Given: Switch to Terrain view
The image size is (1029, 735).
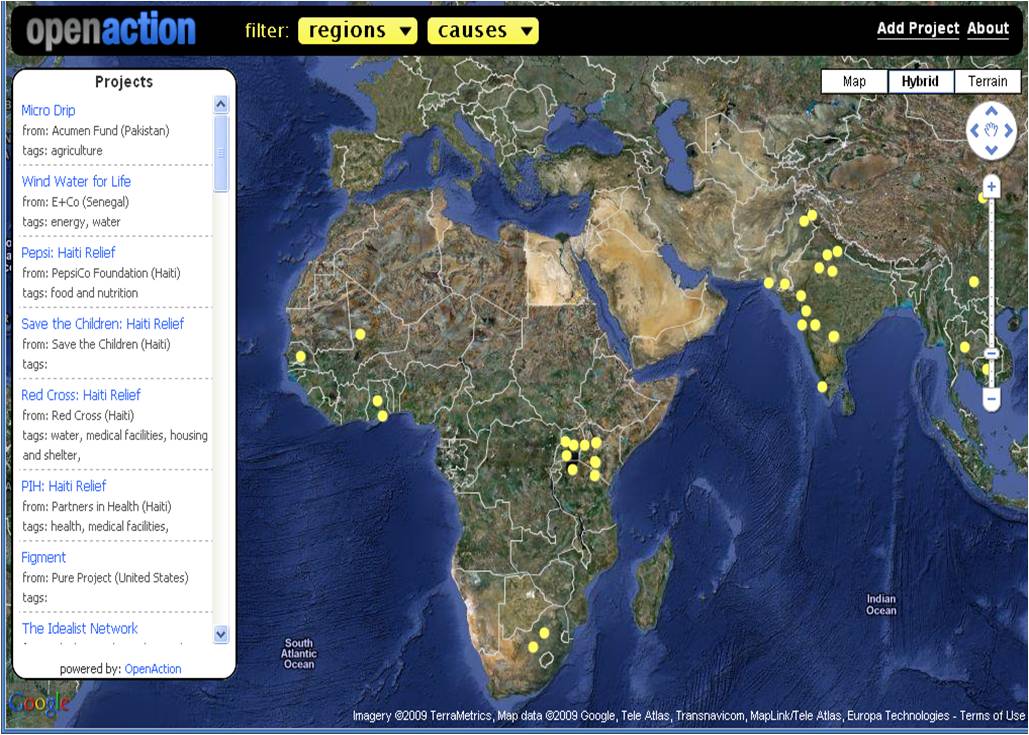Looking at the screenshot, I should 987,81.
